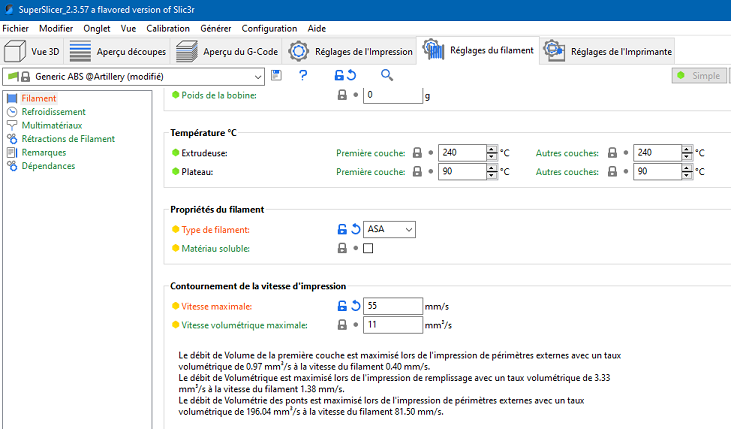Click the Extrudeuse label
Screen dimensions: 731x429
(x=204, y=153)
